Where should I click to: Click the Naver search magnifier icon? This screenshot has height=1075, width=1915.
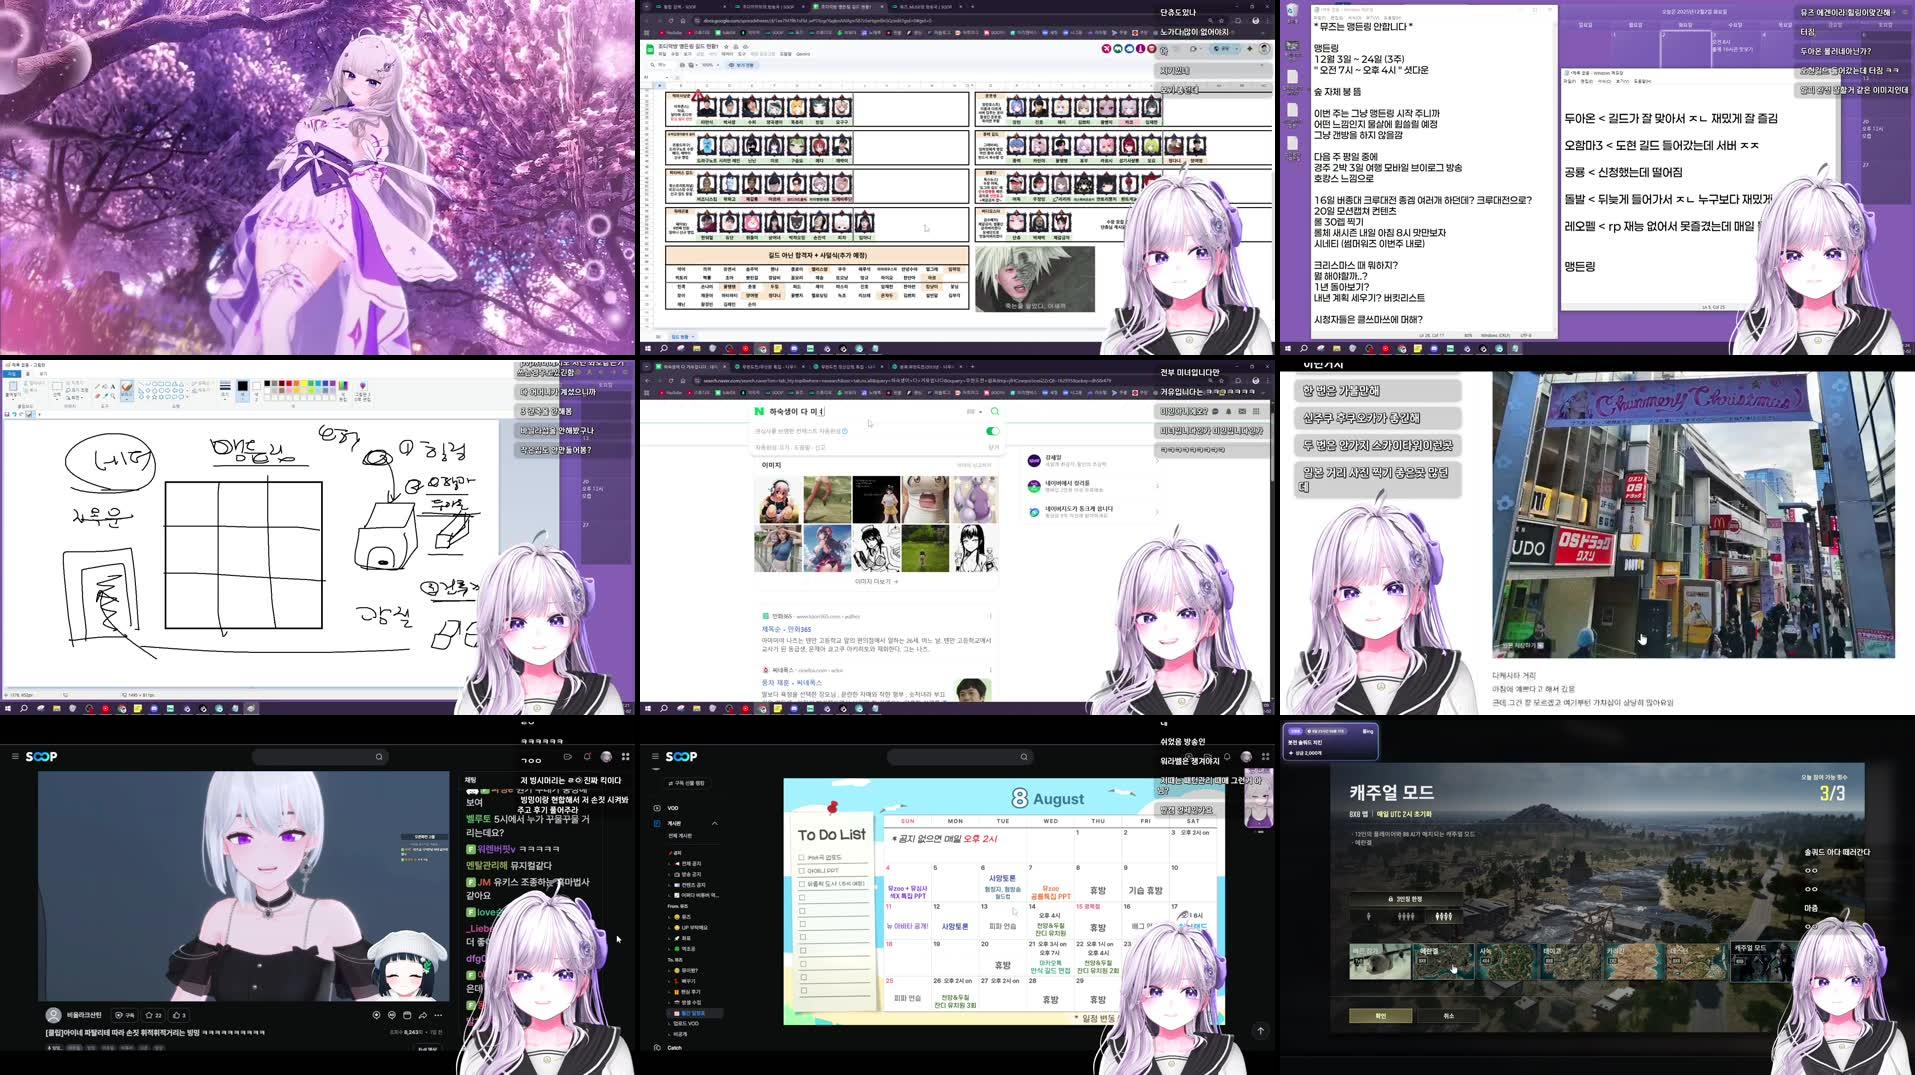pos(994,411)
